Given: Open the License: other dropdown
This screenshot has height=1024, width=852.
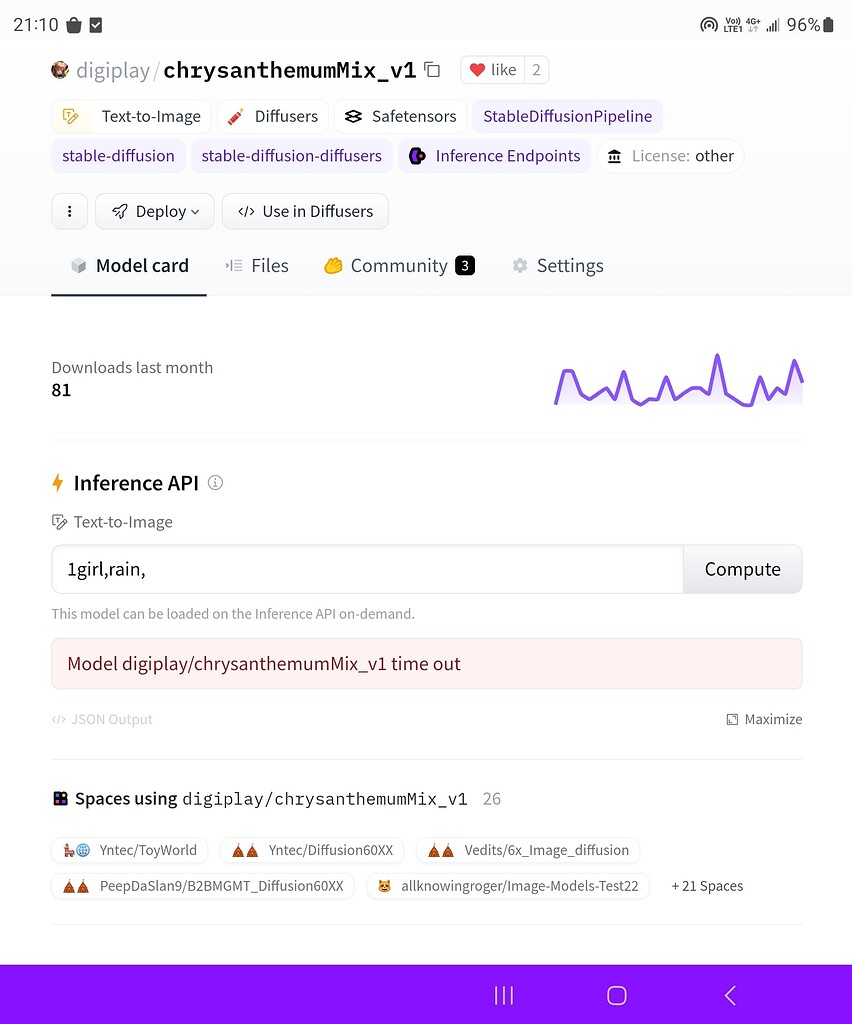Looking at the screenshot, I should (x=670, y=156).
